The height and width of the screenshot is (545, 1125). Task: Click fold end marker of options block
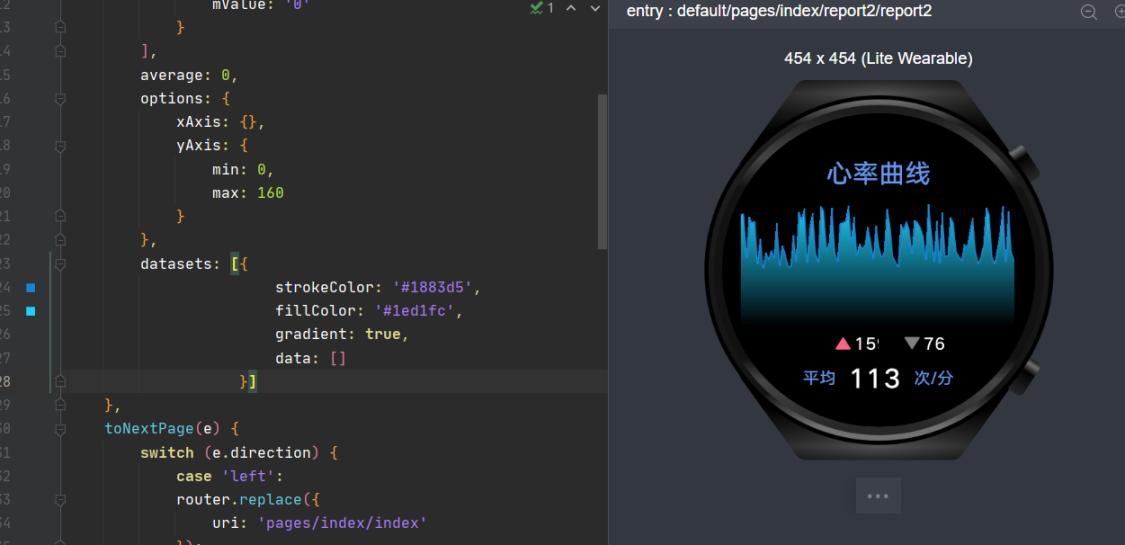(60, 240)
